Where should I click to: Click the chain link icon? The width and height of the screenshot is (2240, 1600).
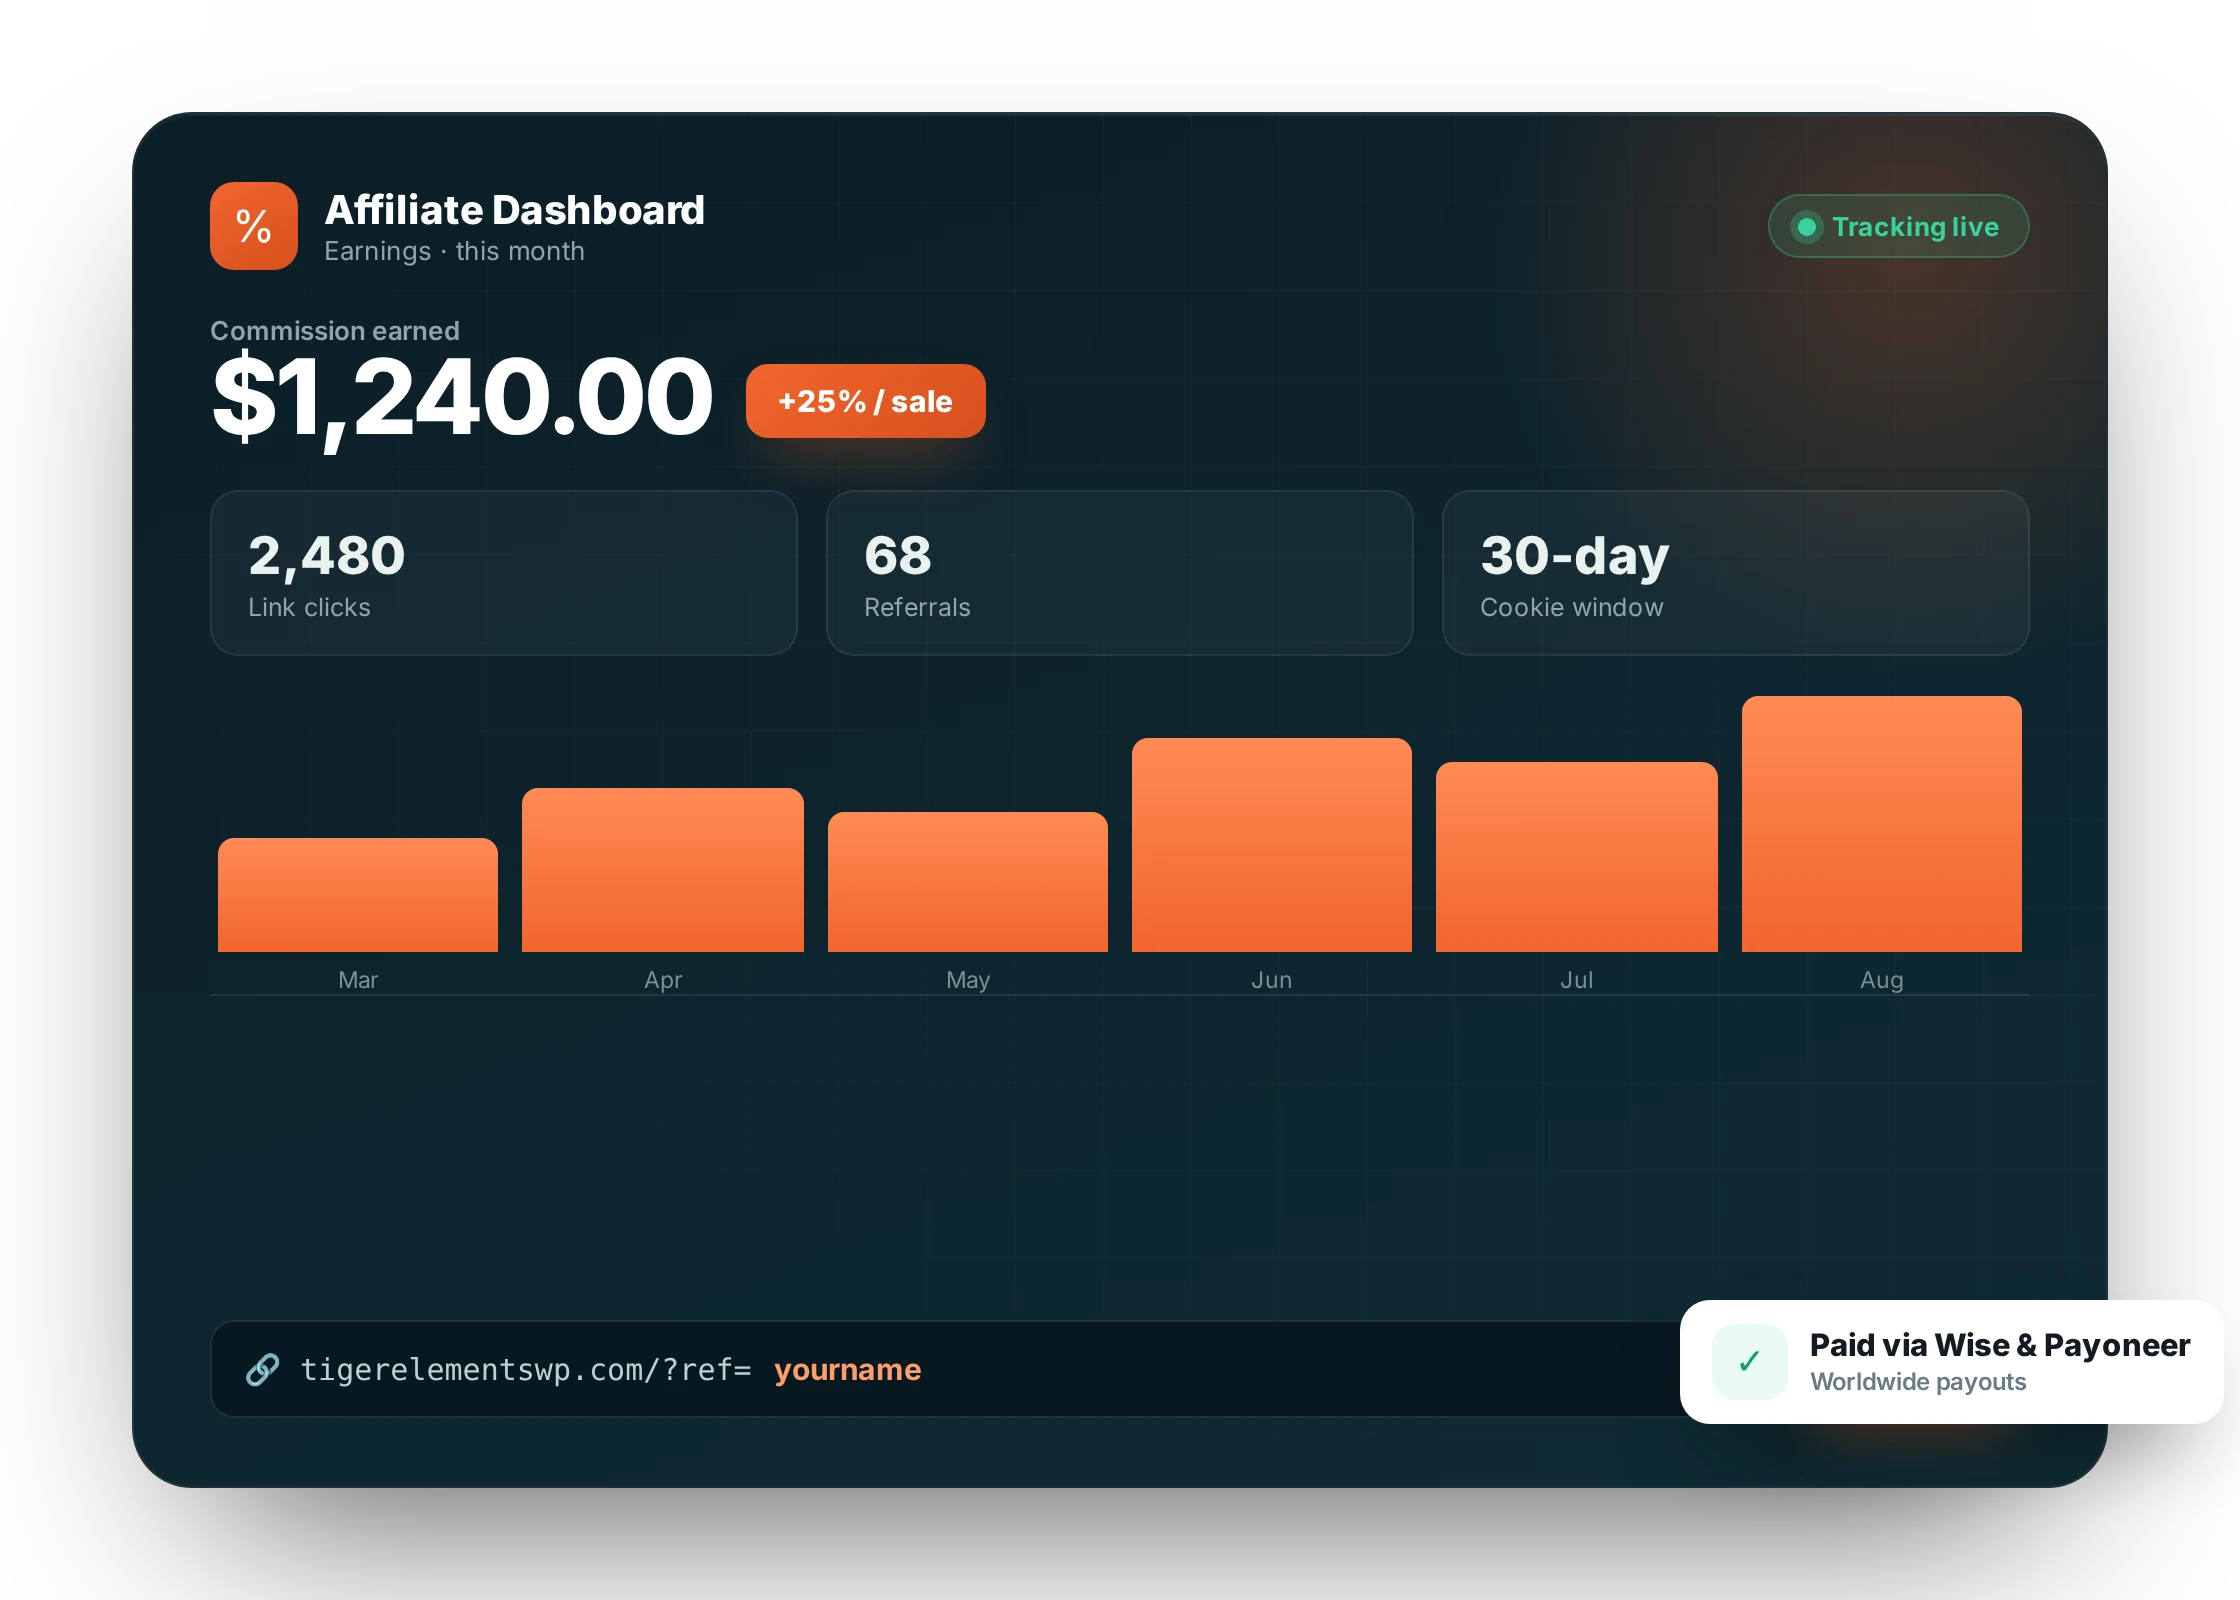(262, 1369)
